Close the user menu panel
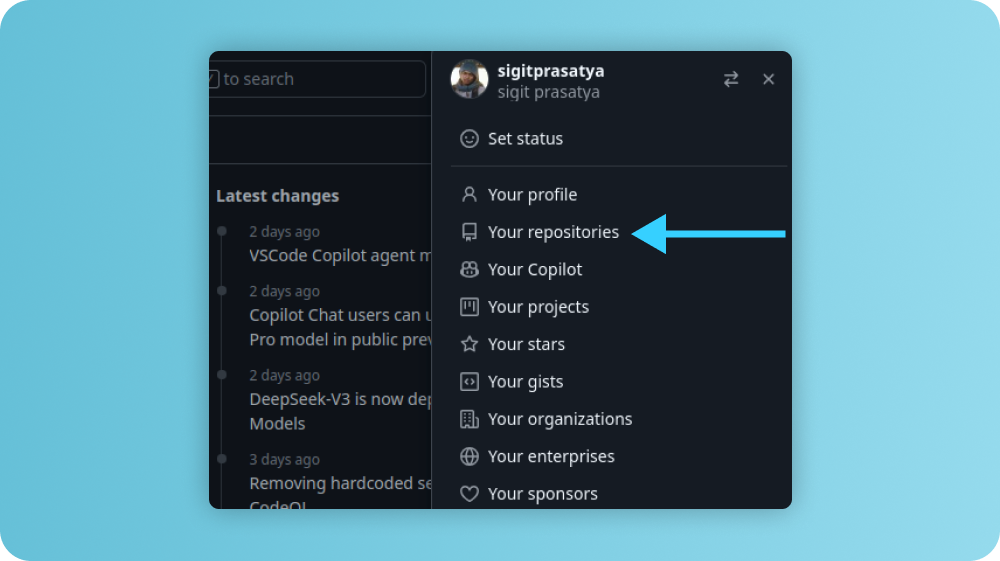1000x561 pixels. (x=768, y=79)
